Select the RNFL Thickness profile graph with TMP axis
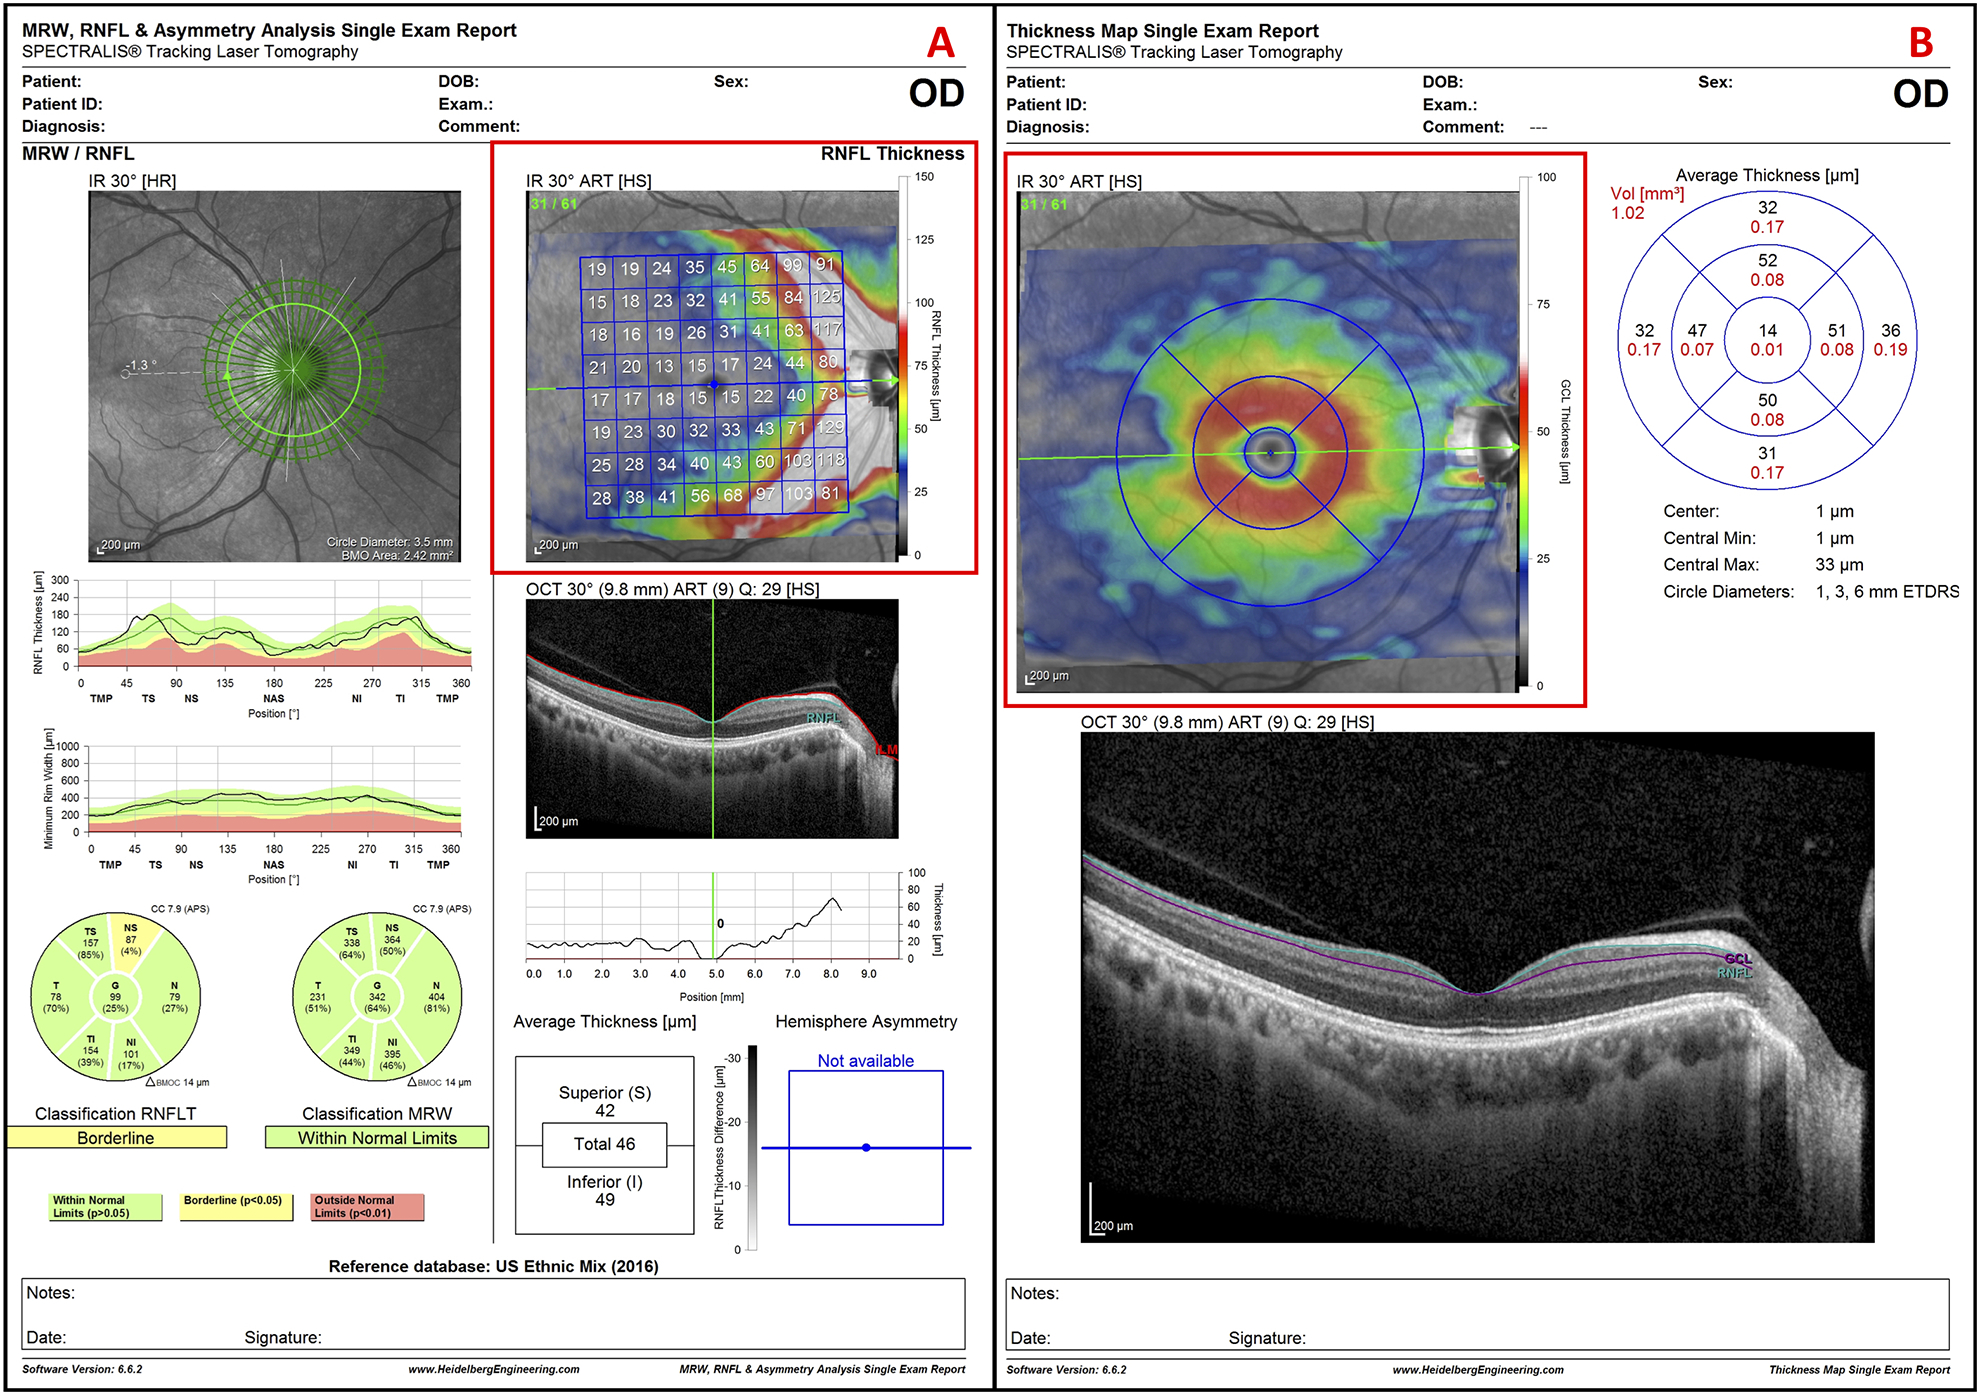The width and height of the screenshot is (1980, 1395). point(275,623)
